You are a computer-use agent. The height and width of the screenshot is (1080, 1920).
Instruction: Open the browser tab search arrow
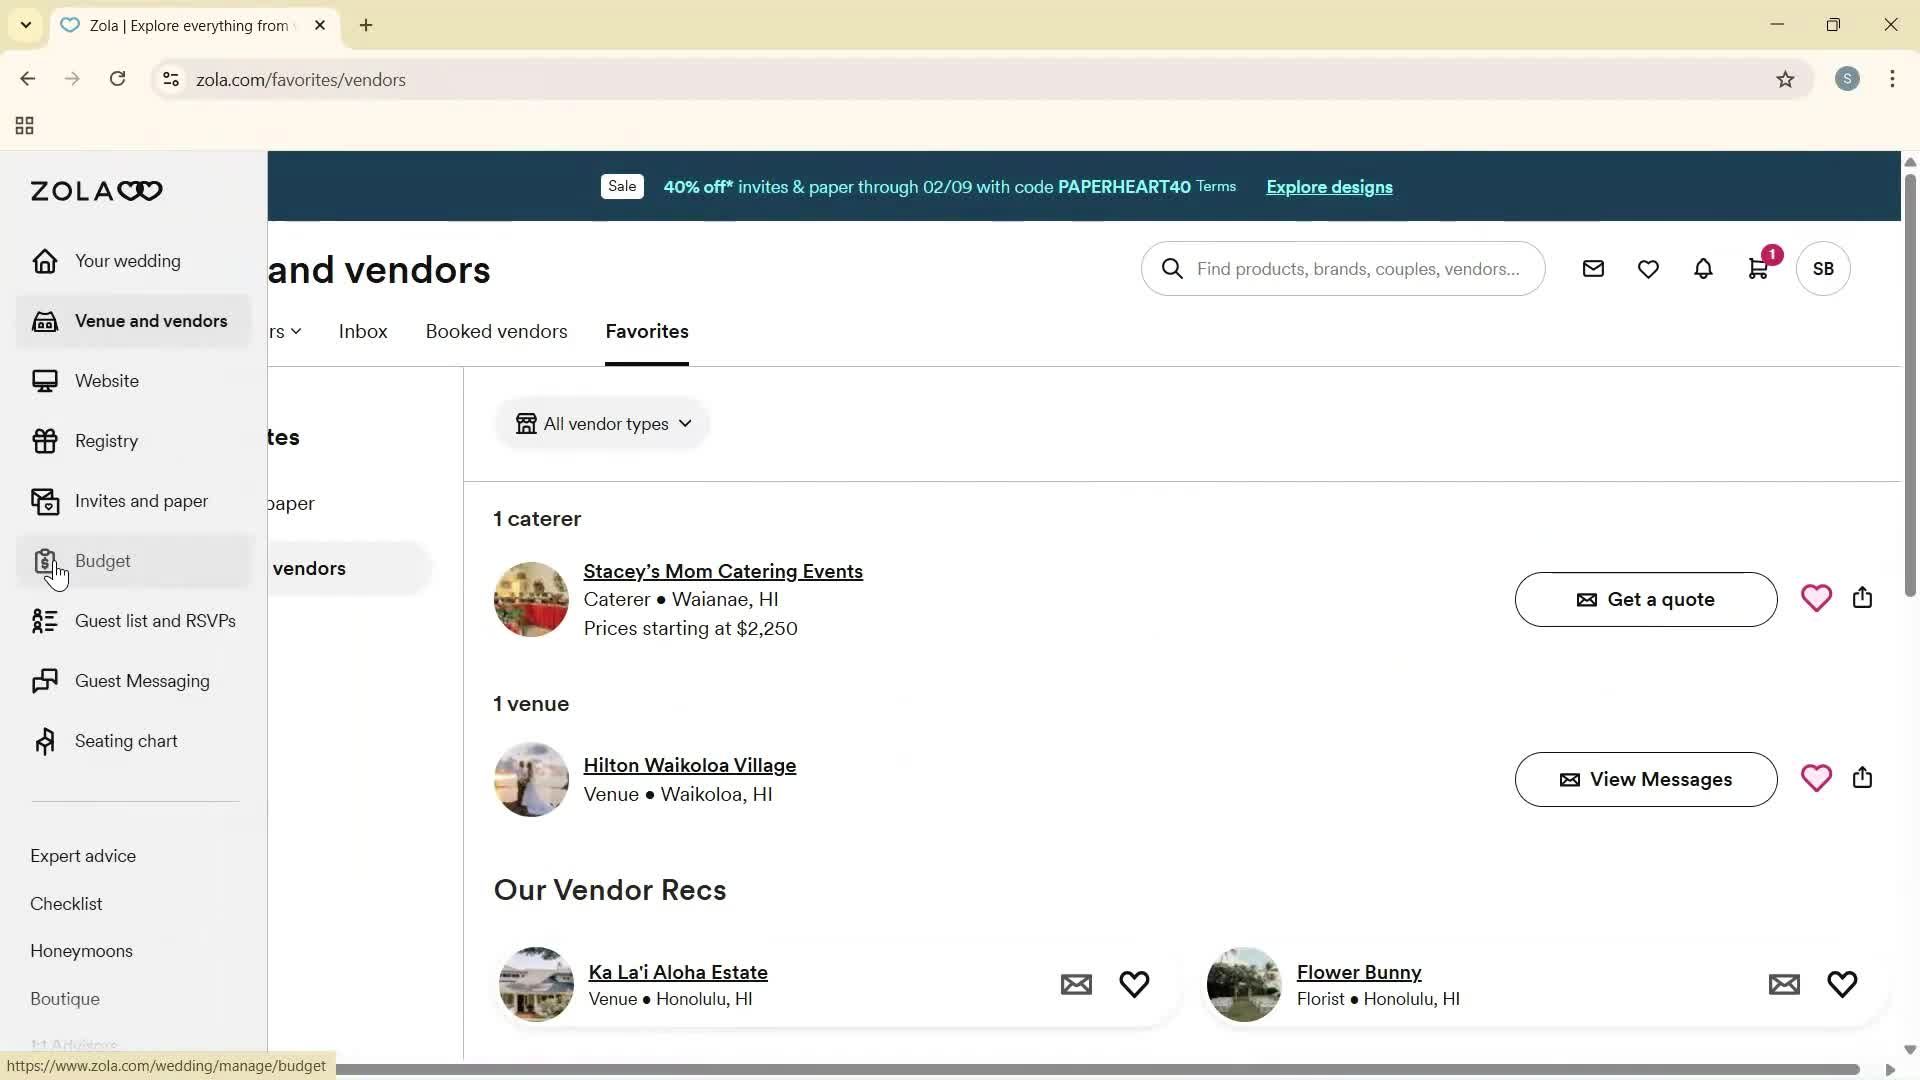[25, 25]
